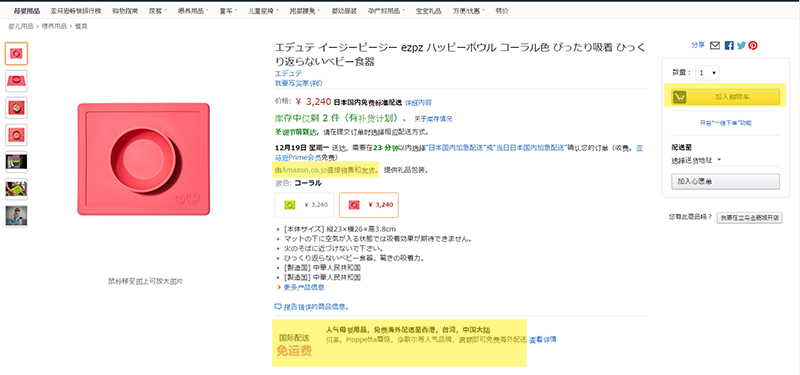Click the main coral bowl product image
This screenshot has width=800, height=375.
(x=144, y=159)
